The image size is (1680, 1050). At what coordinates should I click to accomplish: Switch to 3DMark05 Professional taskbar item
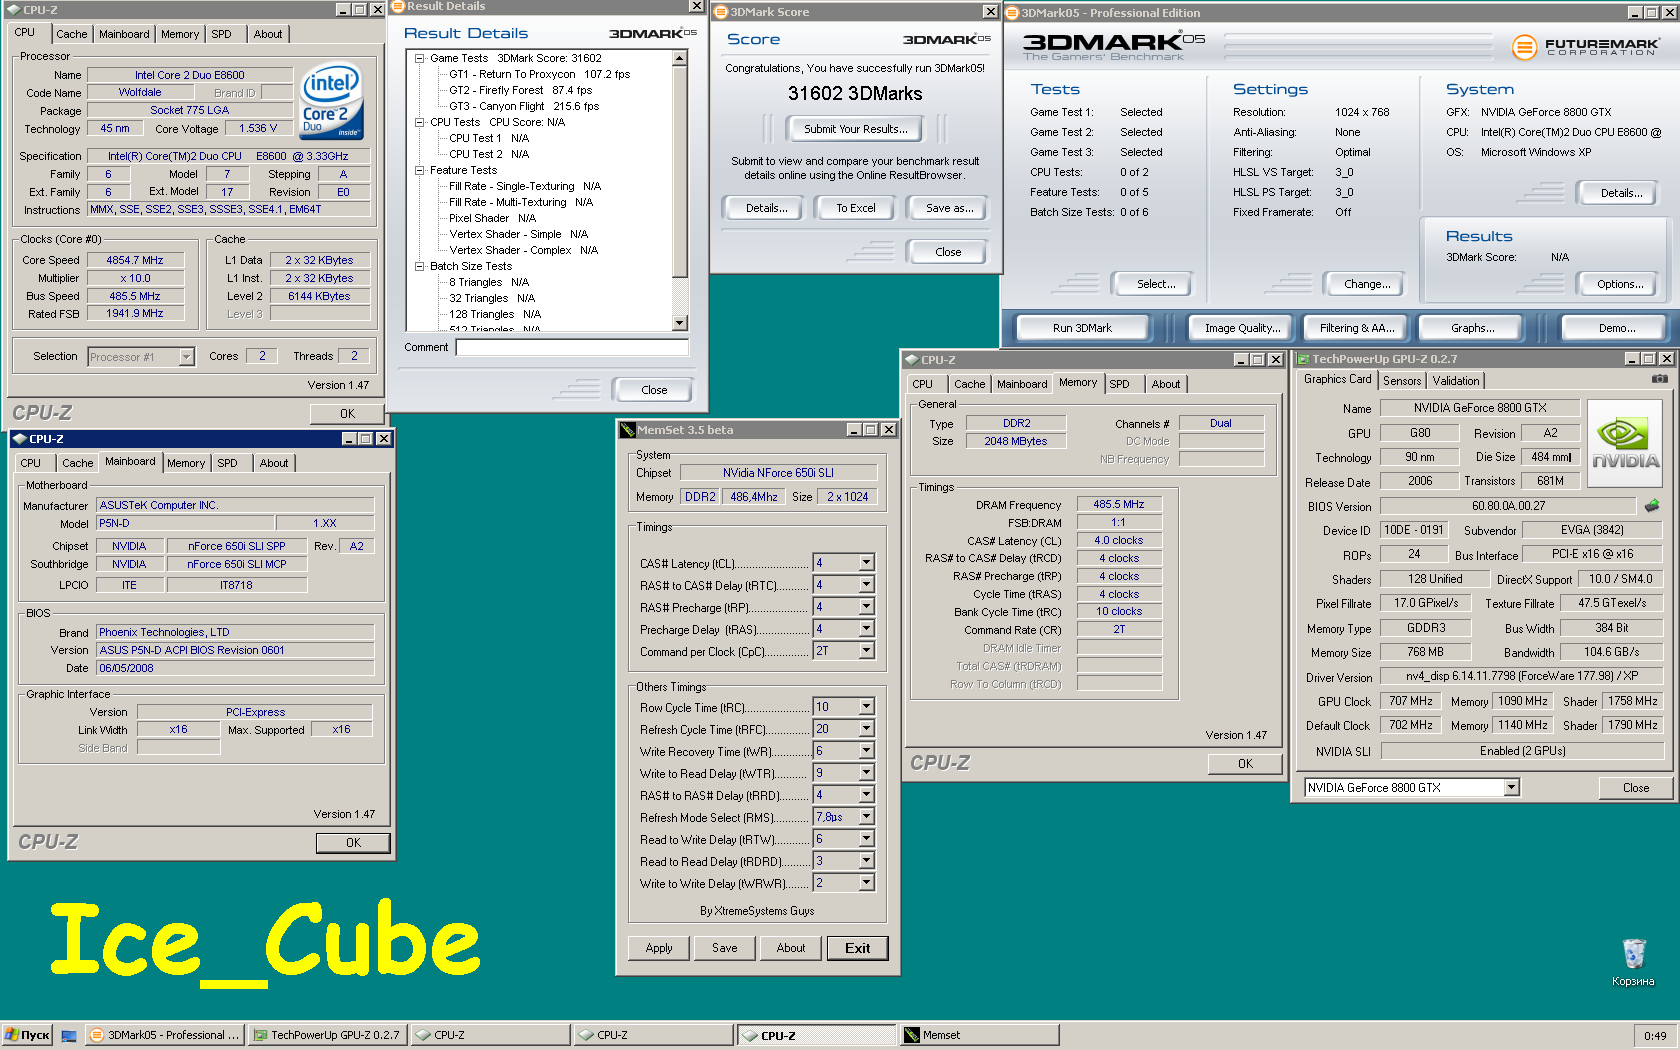(165, 1035)
